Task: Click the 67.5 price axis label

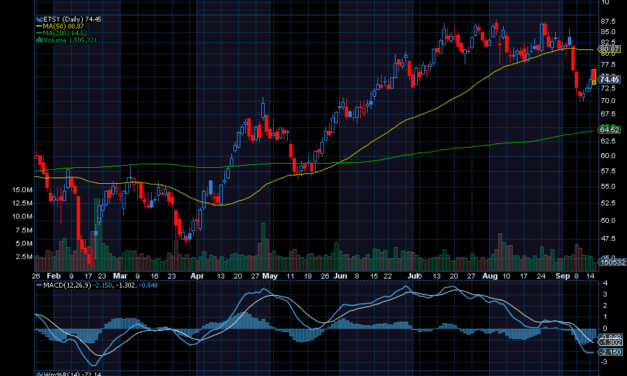Action: 608,114
